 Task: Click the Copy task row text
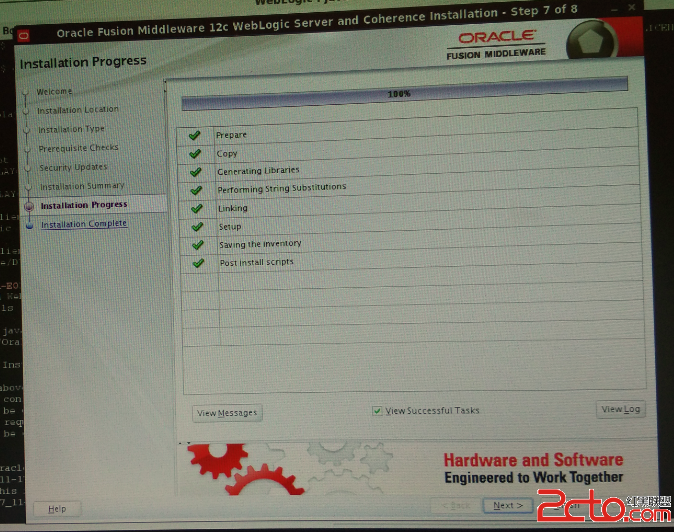click(x=227, y=153)
